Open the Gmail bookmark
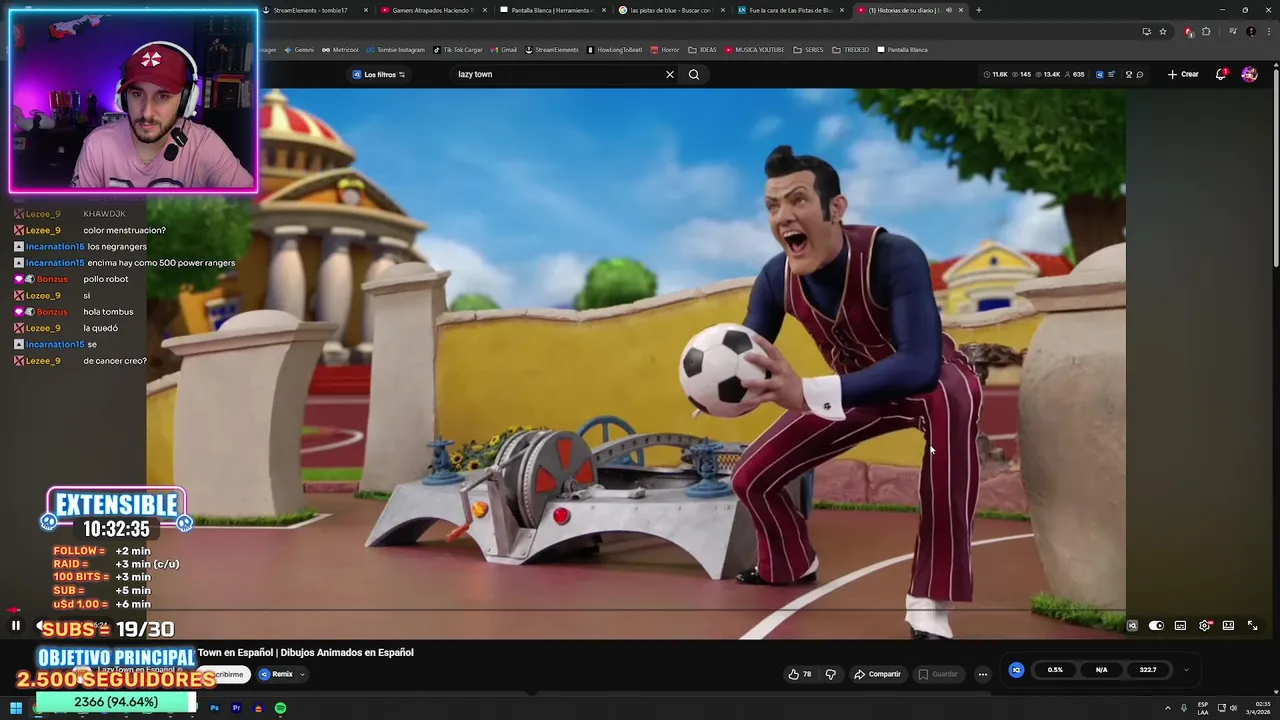 pos(505,49)
